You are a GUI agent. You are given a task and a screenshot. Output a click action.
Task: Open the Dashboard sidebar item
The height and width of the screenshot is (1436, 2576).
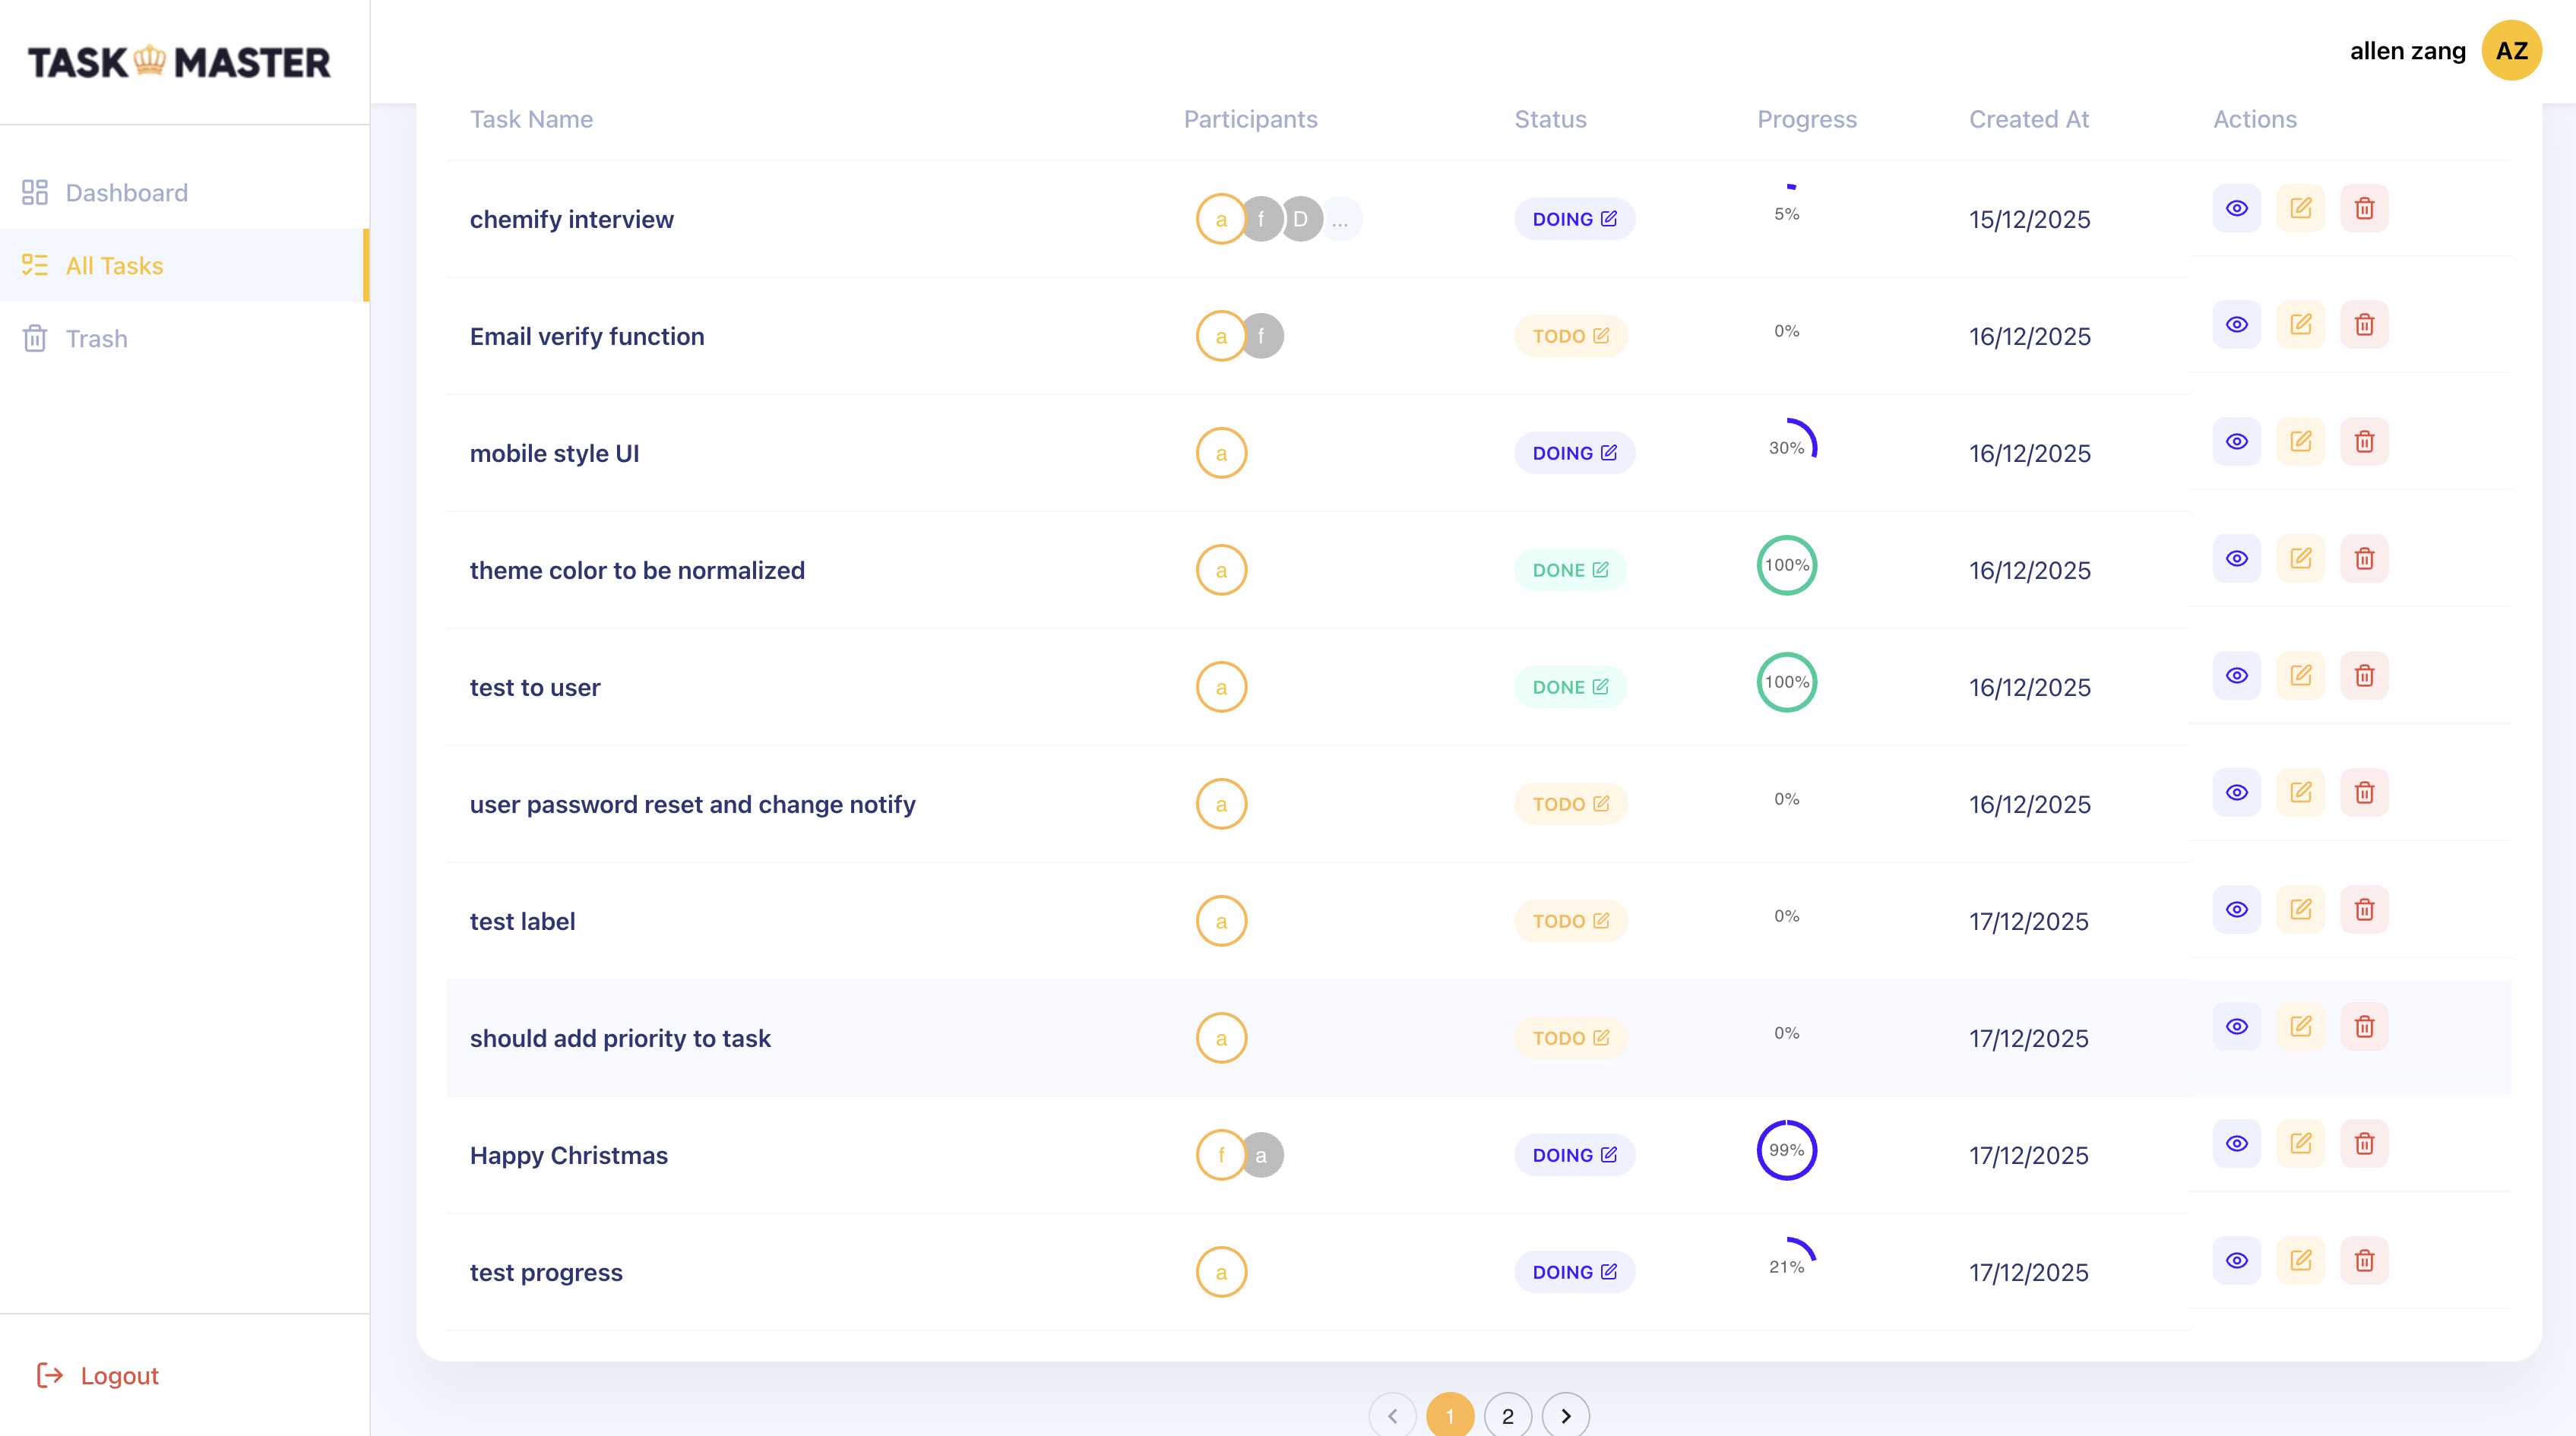(x=126, y=192)
